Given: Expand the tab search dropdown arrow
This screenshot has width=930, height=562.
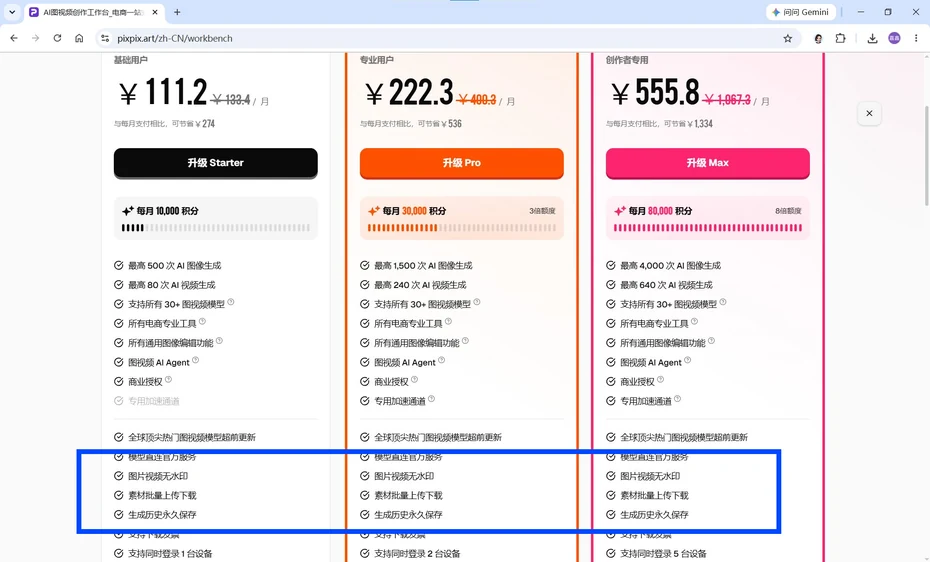Looking at the screenshot, I should pyautogui.click(x=12, y=12).
